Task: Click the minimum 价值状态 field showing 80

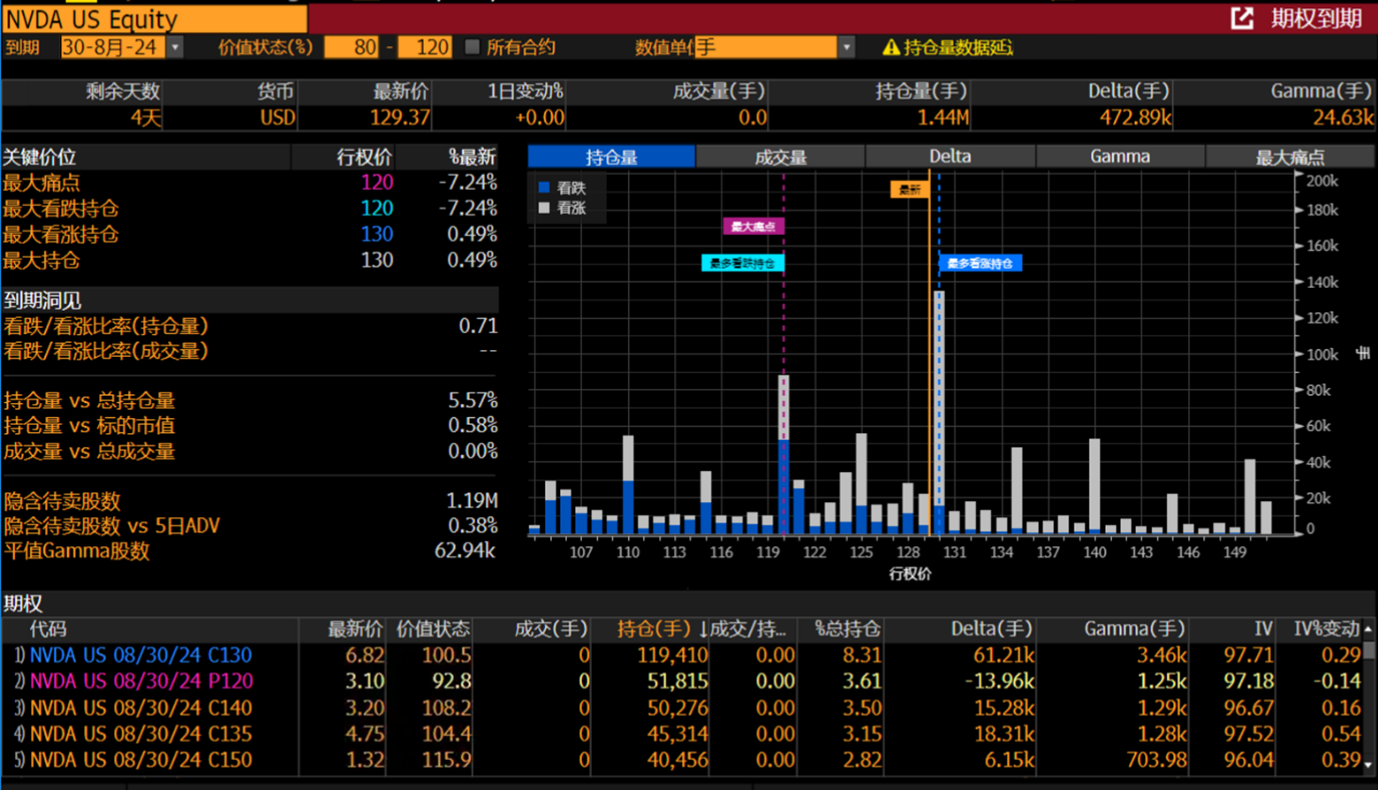Action: pos(351,47)
